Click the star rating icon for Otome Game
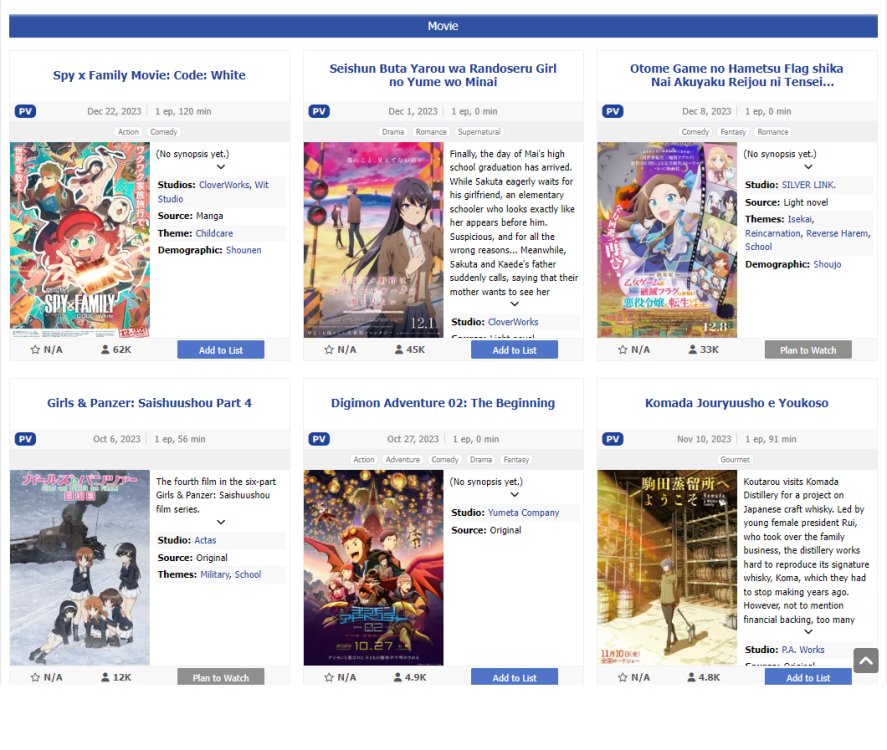The image size is (887, 750). pyautogui.click(x=623, y=350)
